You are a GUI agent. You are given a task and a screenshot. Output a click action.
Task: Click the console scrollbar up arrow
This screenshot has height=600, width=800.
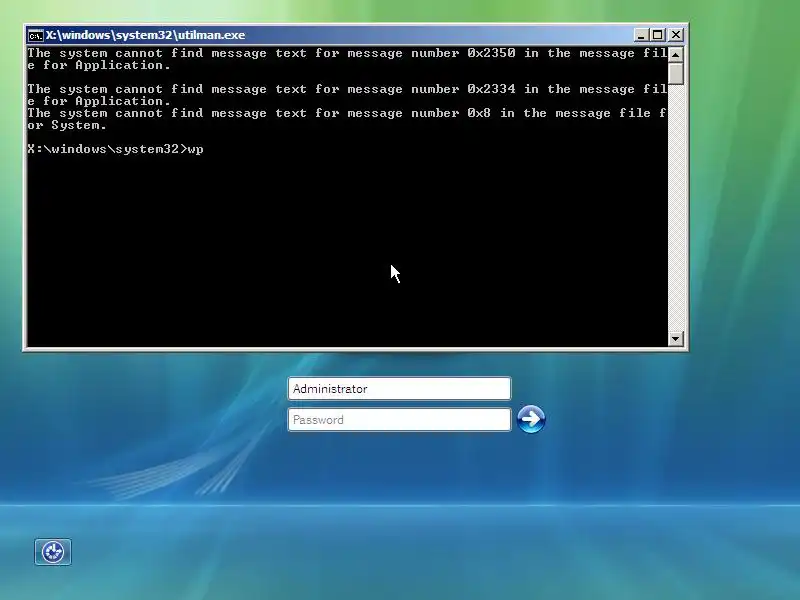(676, 54)
